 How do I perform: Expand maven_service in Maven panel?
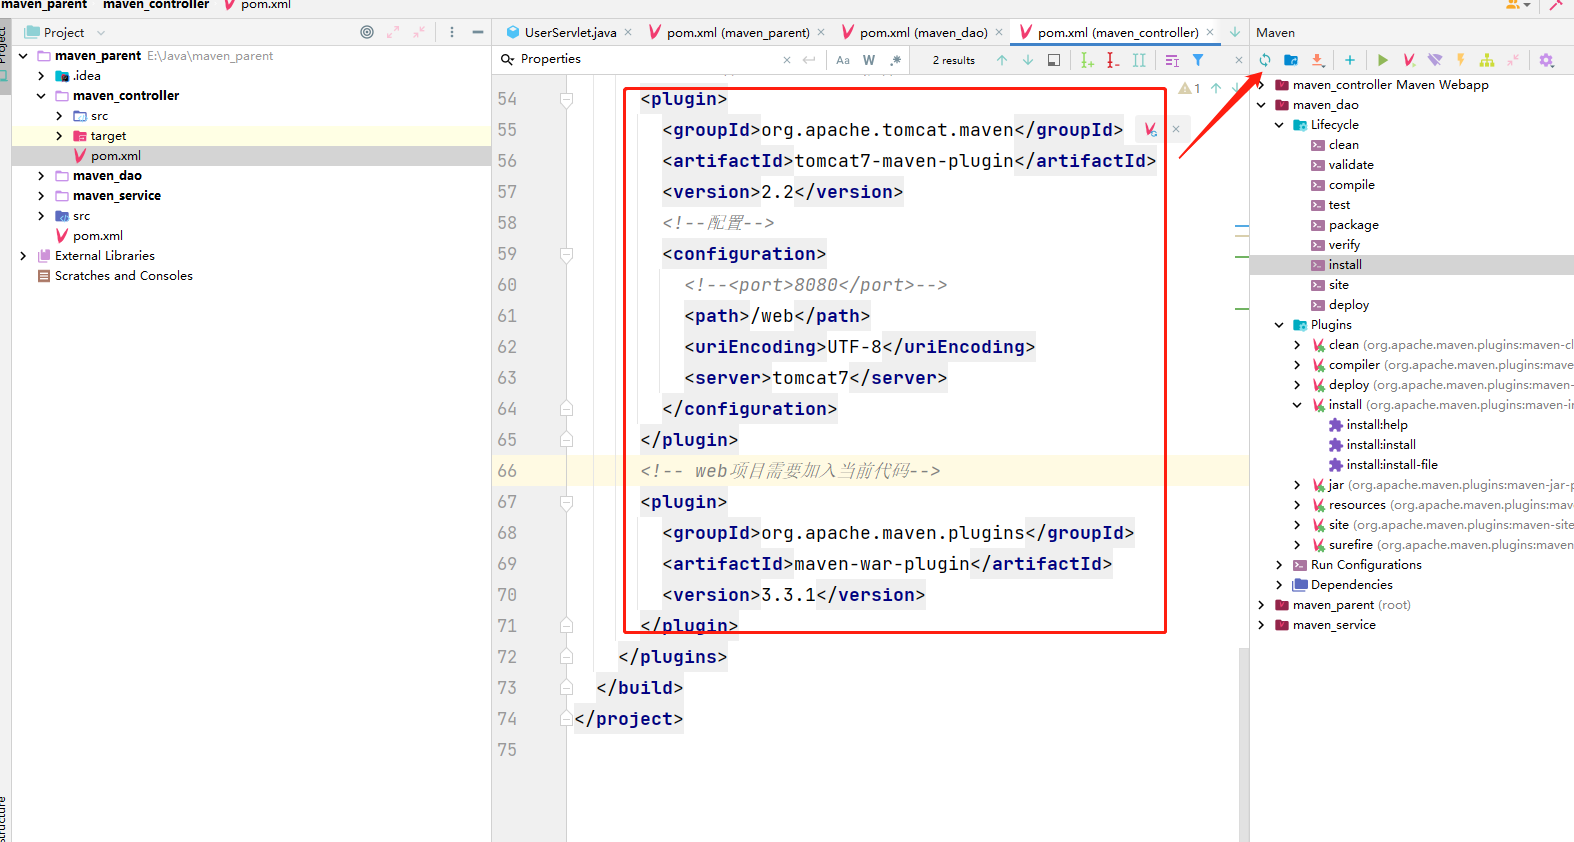click(1261, 625)
